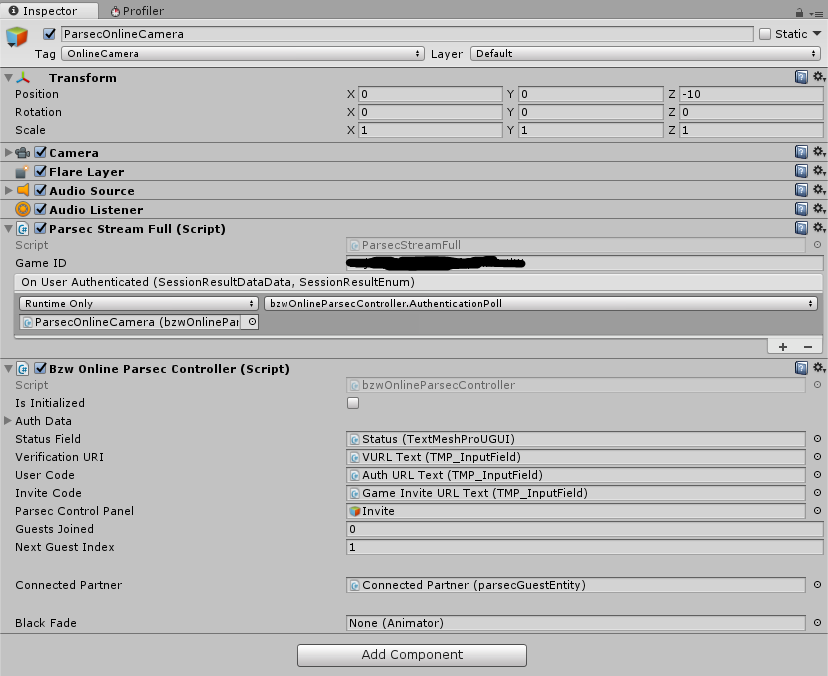Image resolution: width=828 pixels, height=676 pixels.
Task: Disable Bzw Online Parsec Controller checkbox
Action: pos(41,368)
